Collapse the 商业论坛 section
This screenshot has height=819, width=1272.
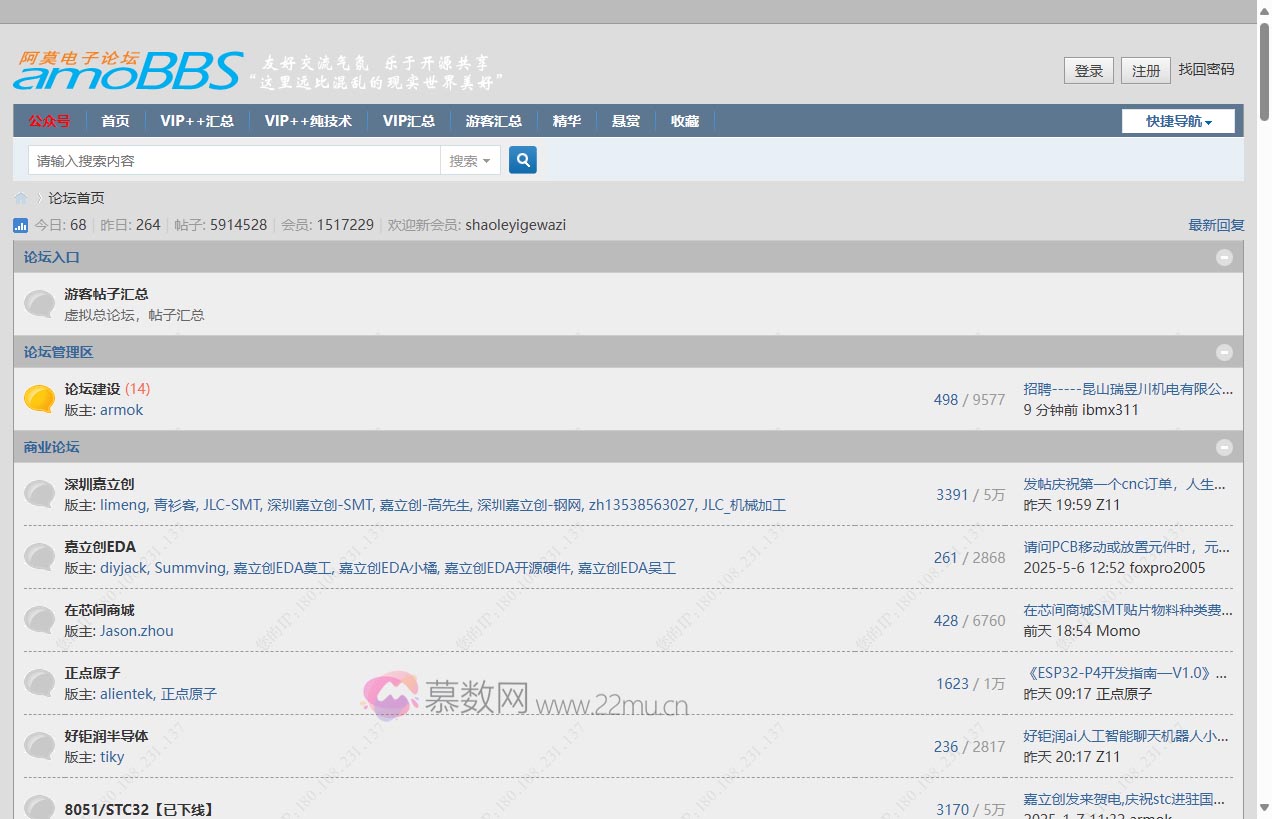click(1224, 447)
